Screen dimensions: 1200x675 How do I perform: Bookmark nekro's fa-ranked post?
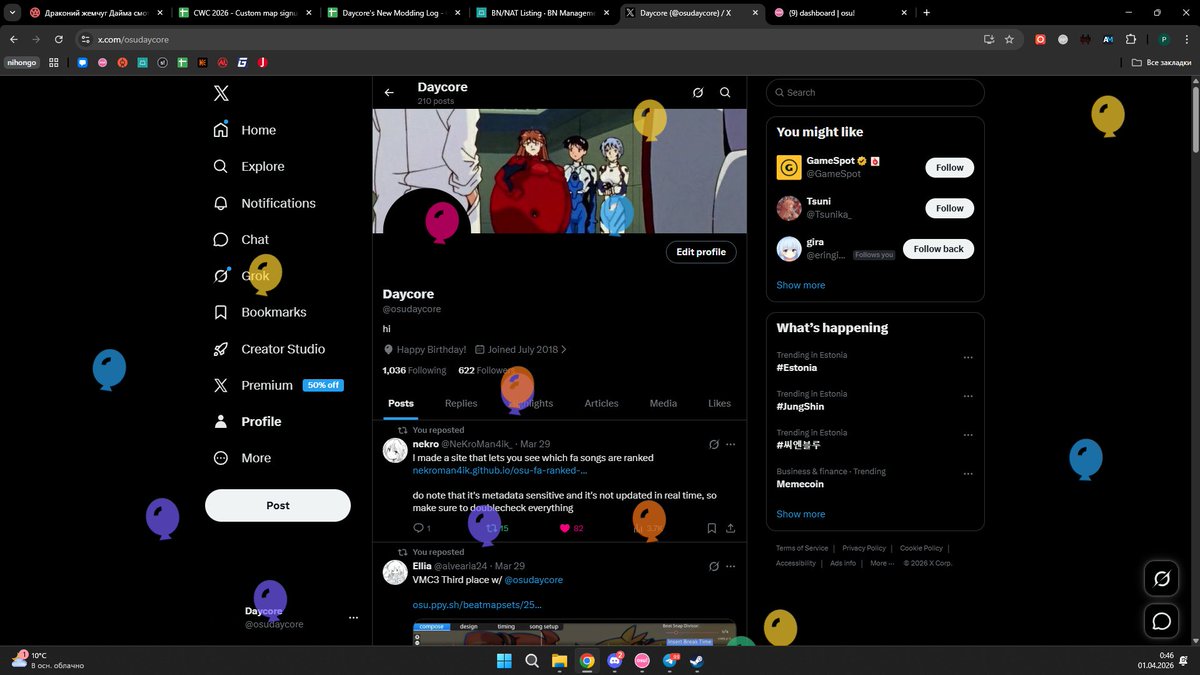coord(711,528)
